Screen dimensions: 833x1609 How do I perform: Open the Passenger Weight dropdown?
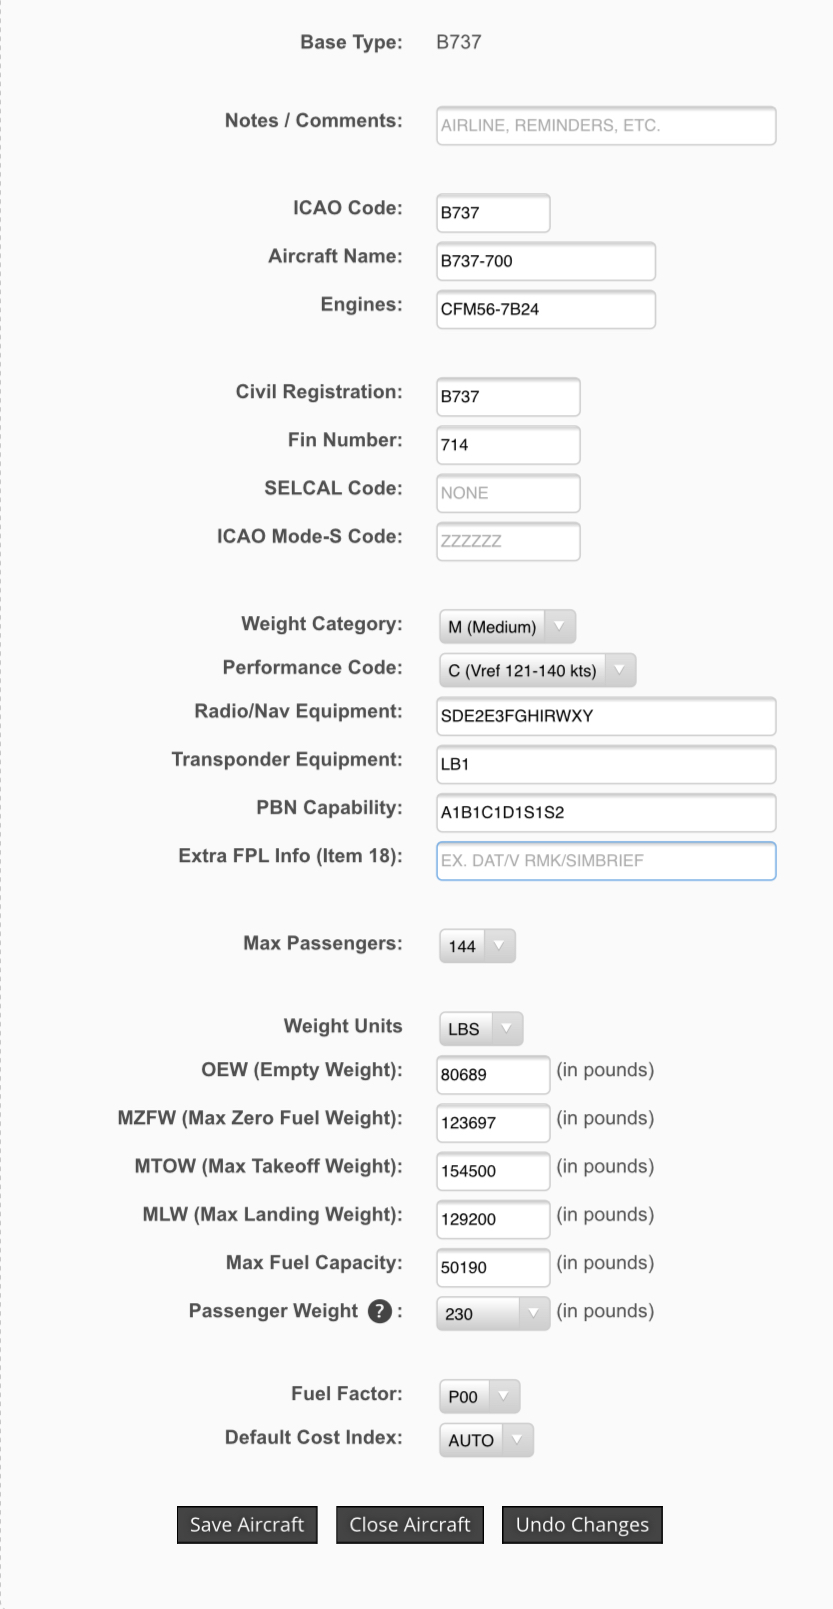click(493, 1313)
